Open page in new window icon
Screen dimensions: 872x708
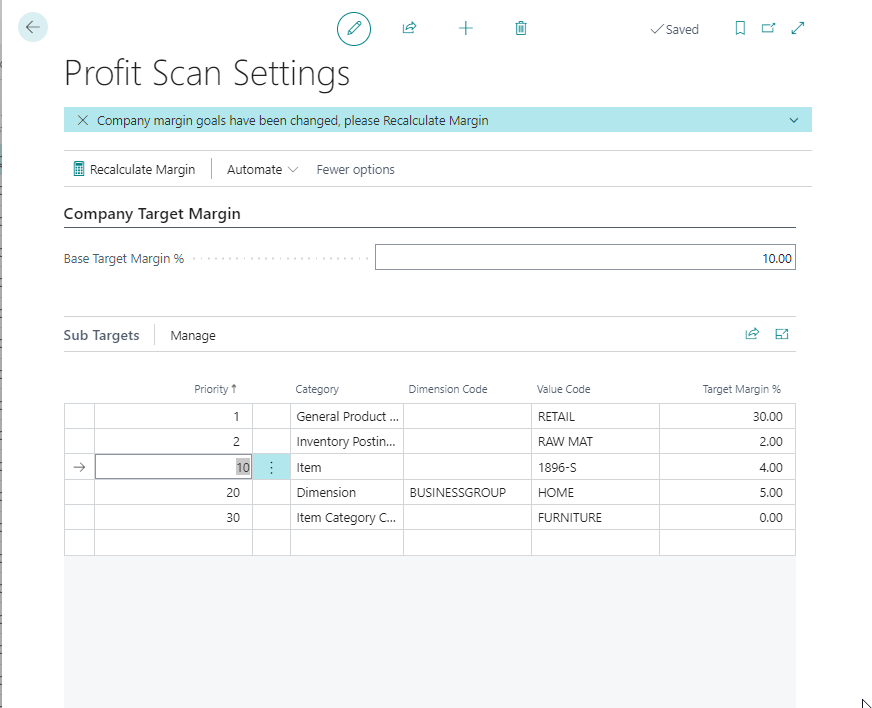pos(768,29)
